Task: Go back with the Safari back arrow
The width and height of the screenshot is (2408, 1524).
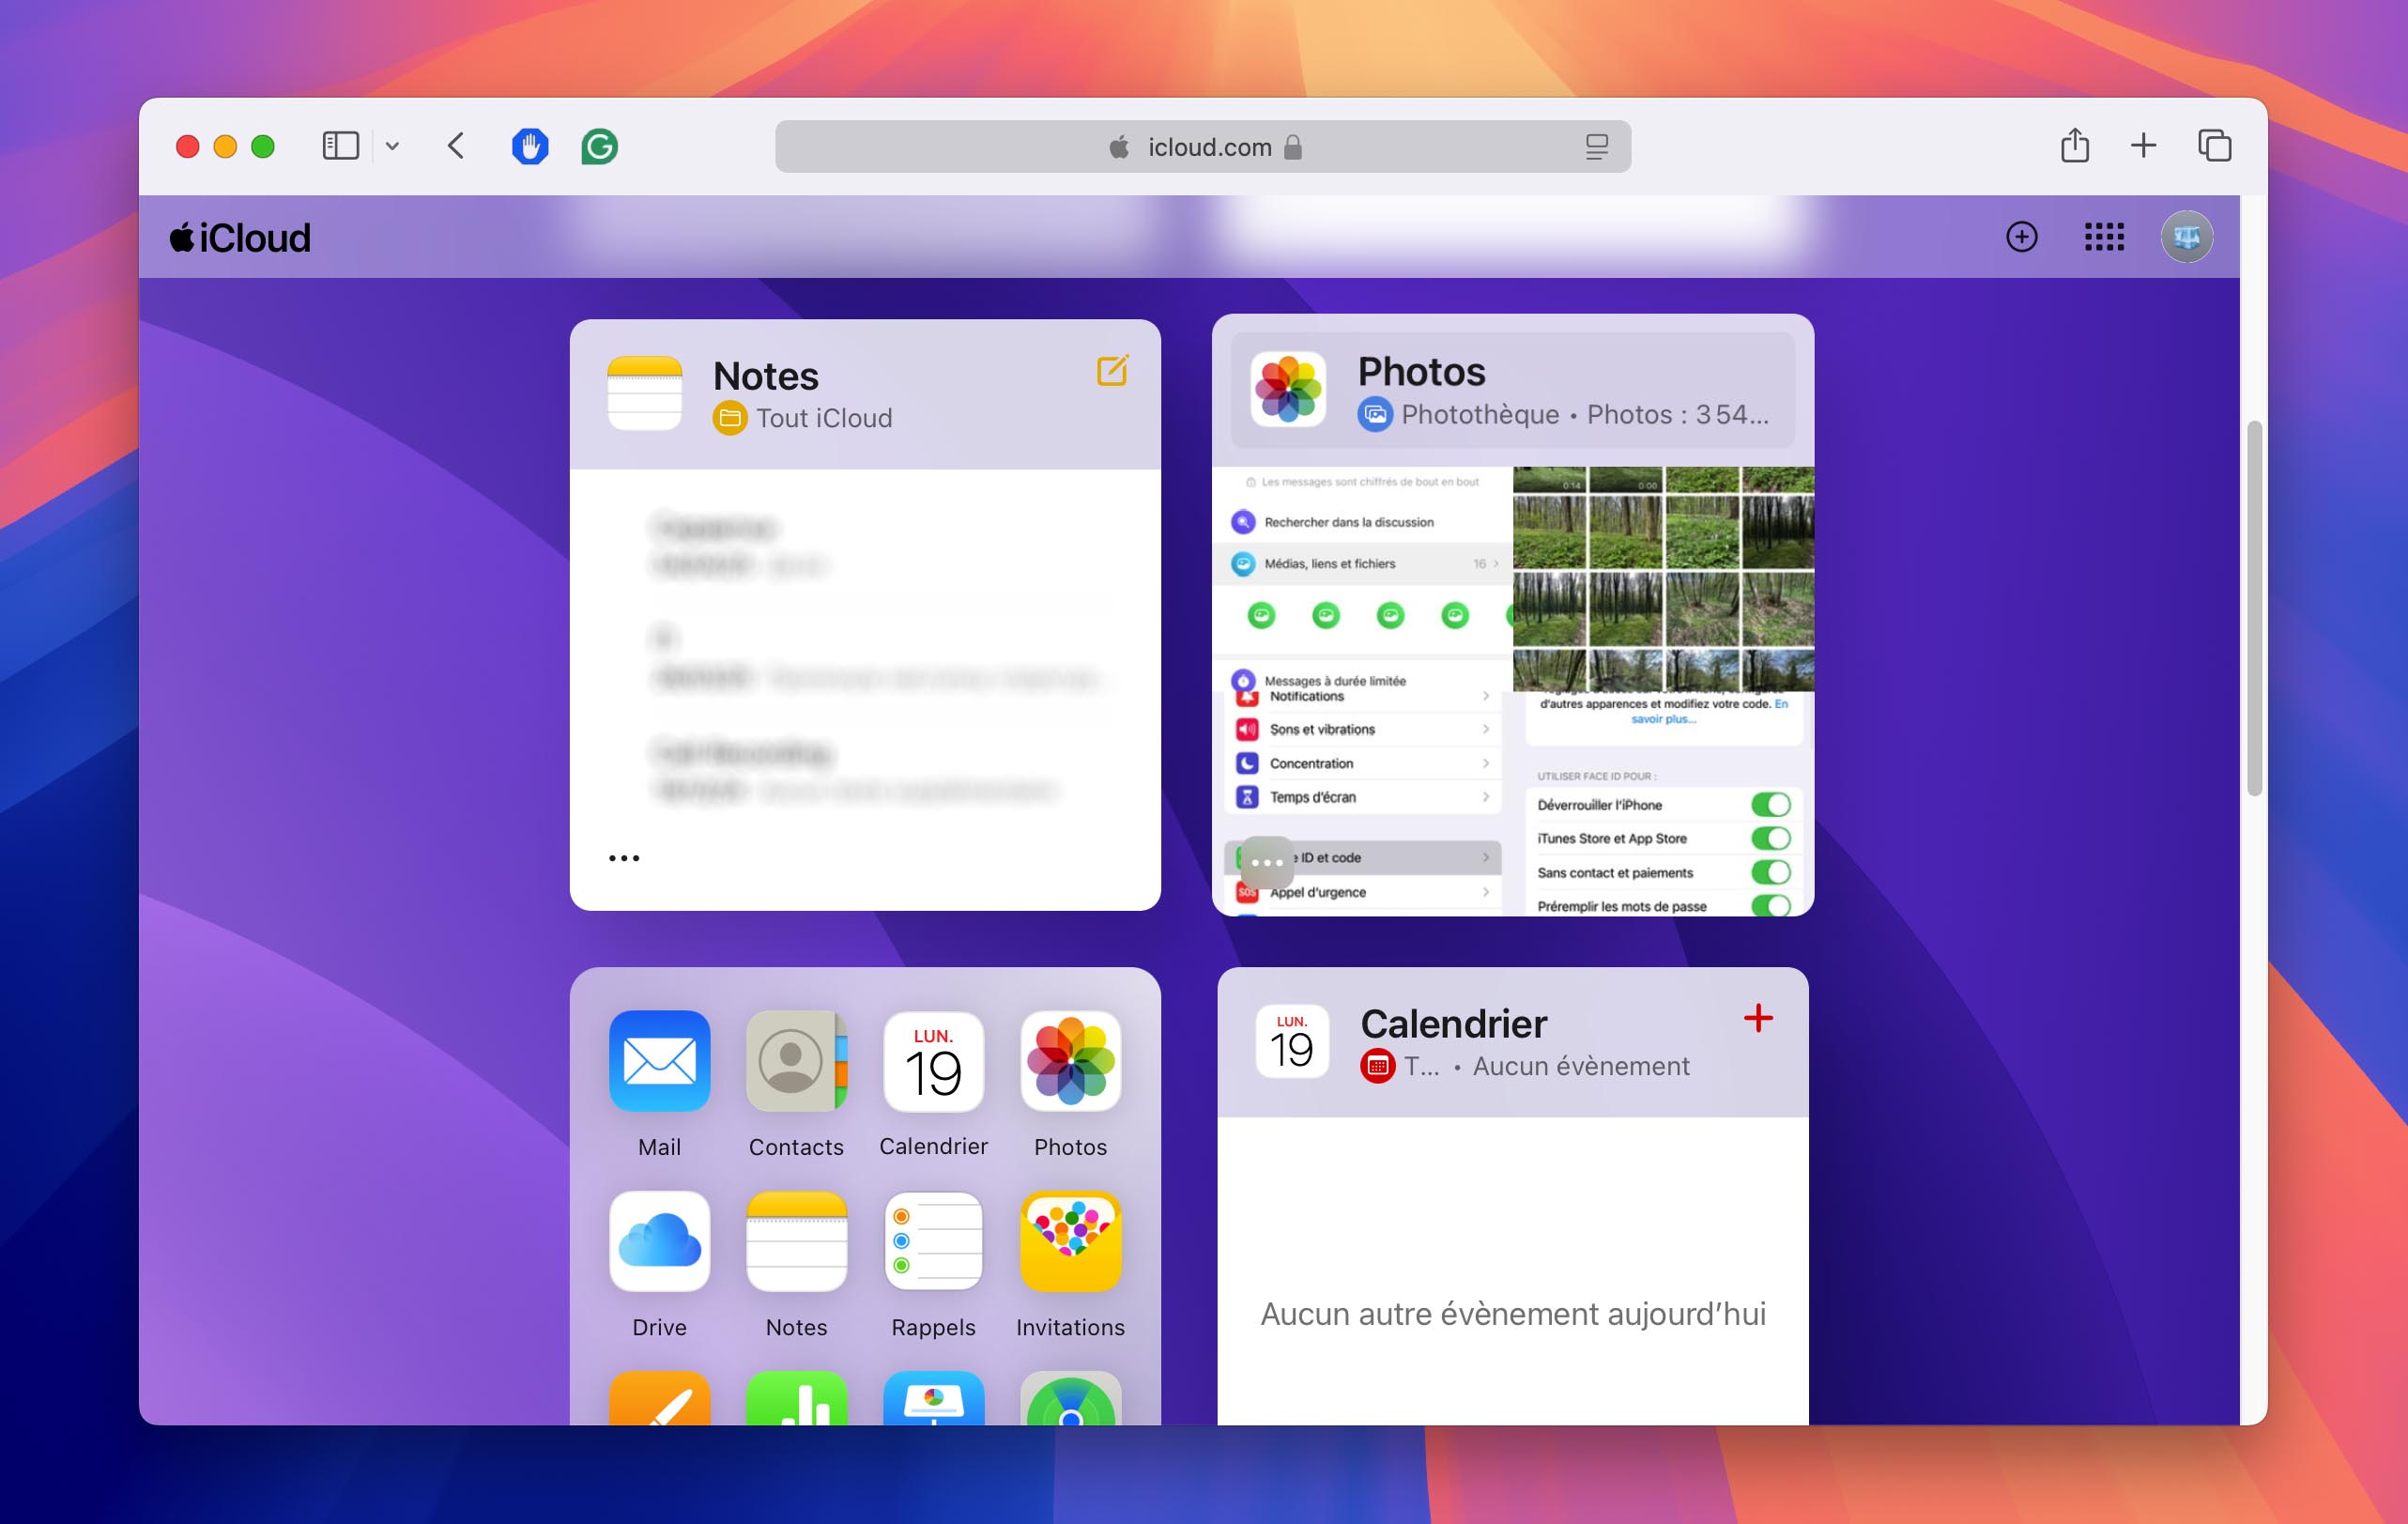Action: click(x=456, y=146)
